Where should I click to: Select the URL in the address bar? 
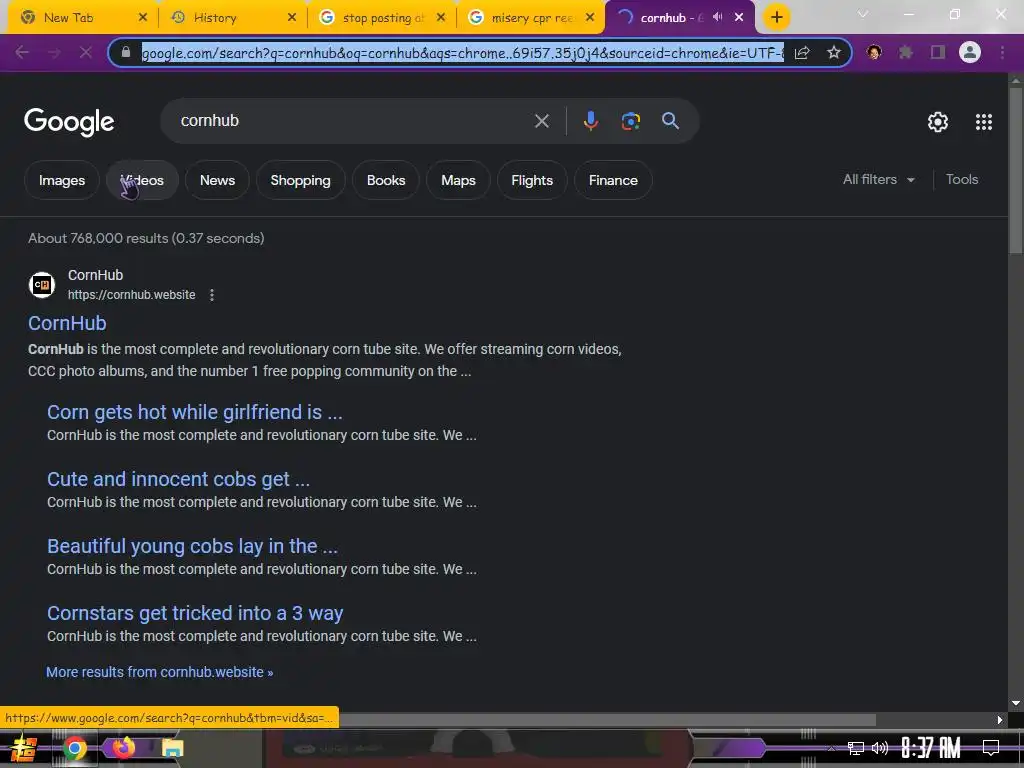tap(462, 53)
